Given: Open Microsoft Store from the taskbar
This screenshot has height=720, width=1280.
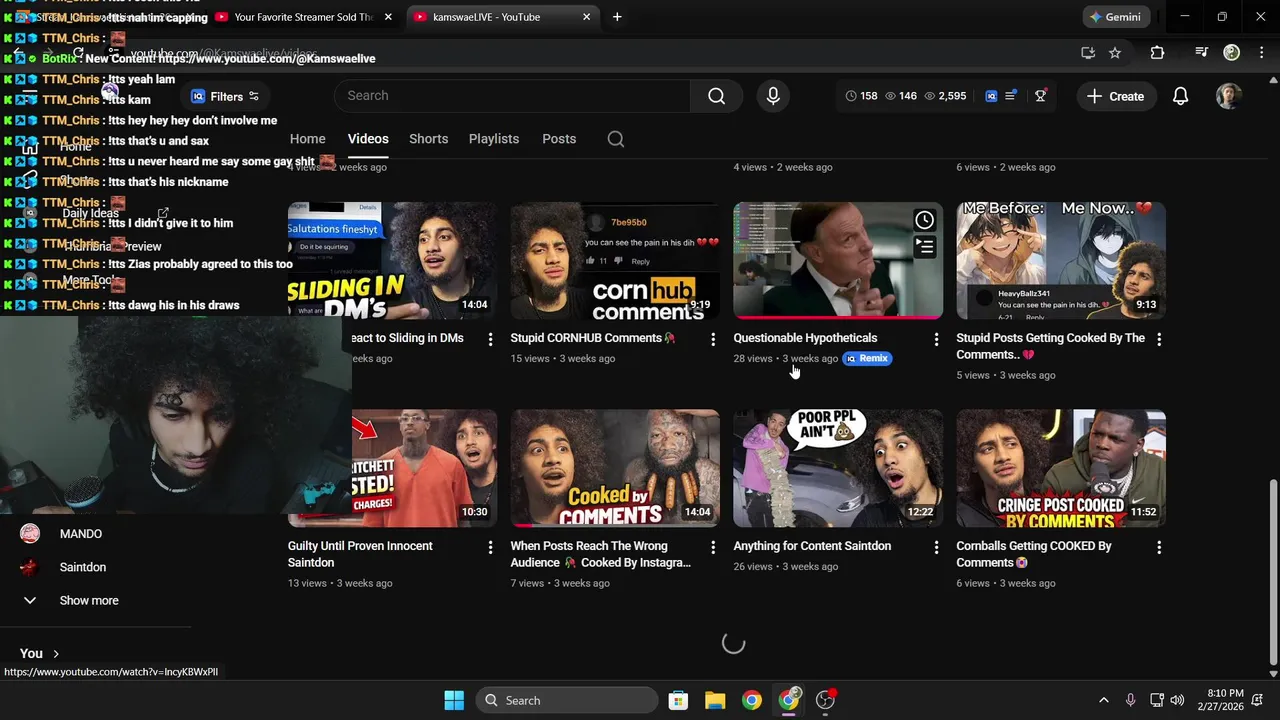Looking at the screenshot, I should pyautogui.click(x=678, y=700).
